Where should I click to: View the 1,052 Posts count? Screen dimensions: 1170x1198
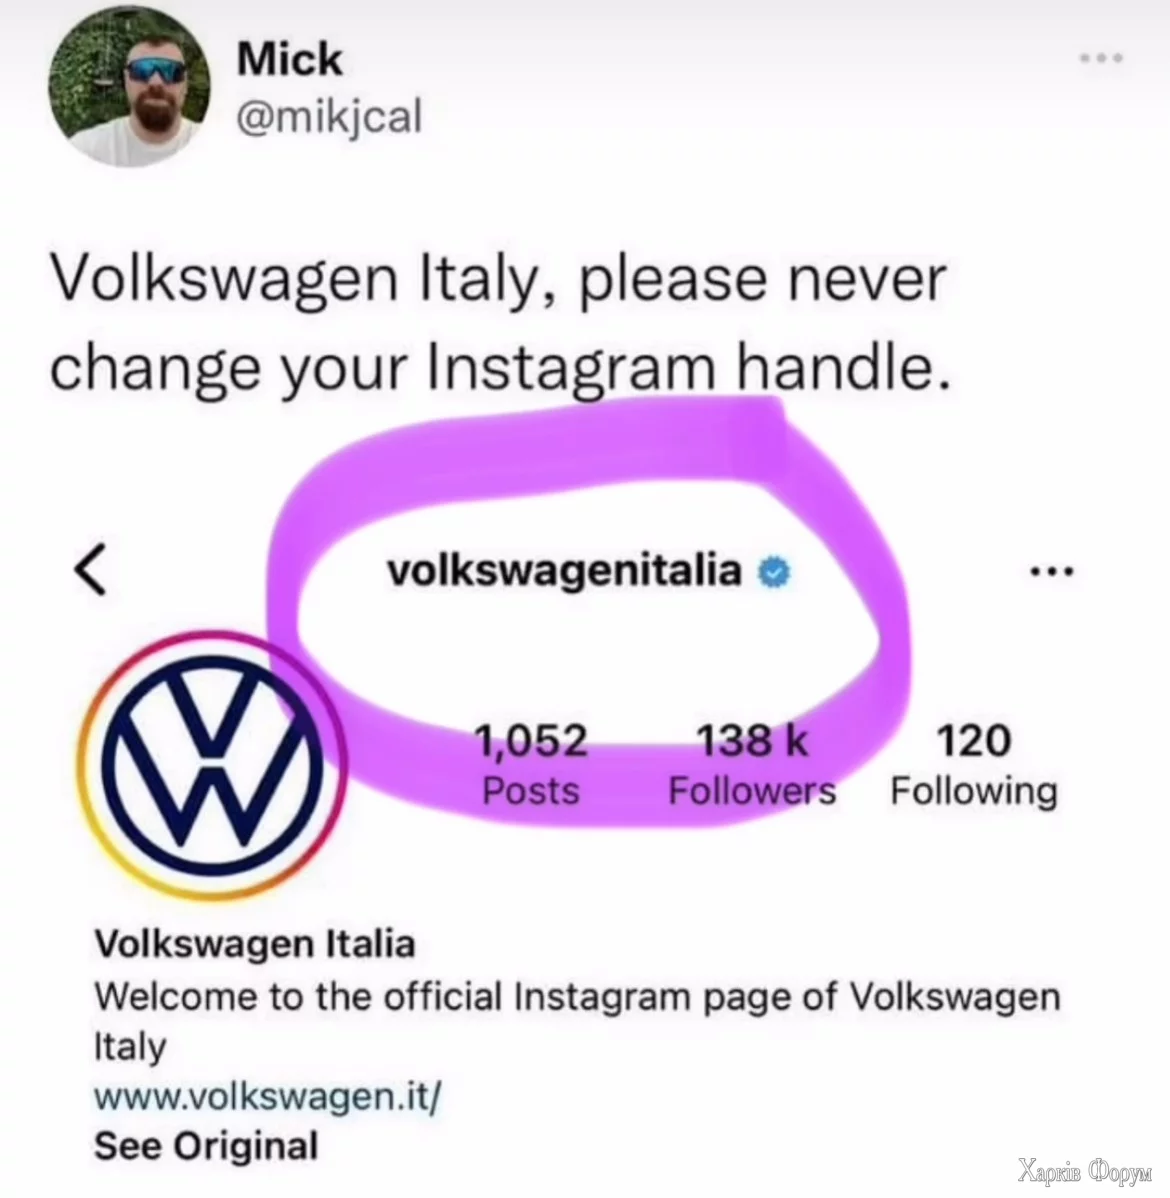531,764
